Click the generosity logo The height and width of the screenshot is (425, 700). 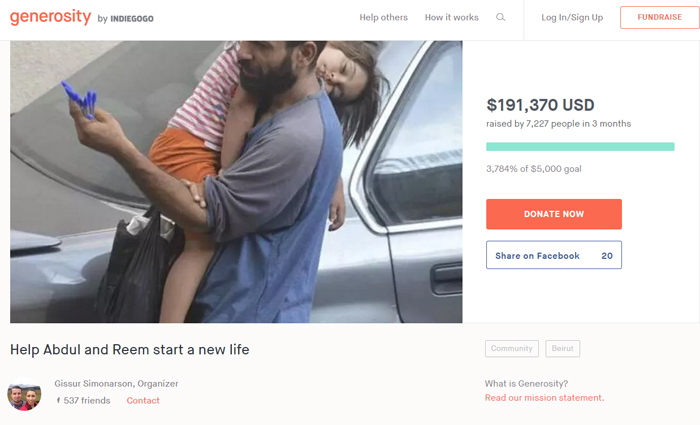(x=50, y=17)
